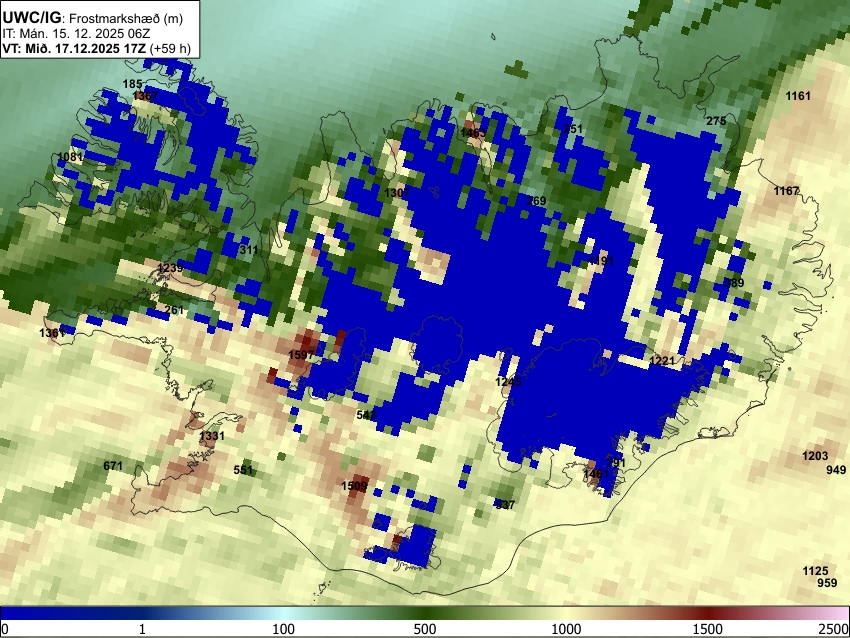The width and height of the screenshot is (850, 638).
Task: Select the 671 value label
Action: point(113,466)
